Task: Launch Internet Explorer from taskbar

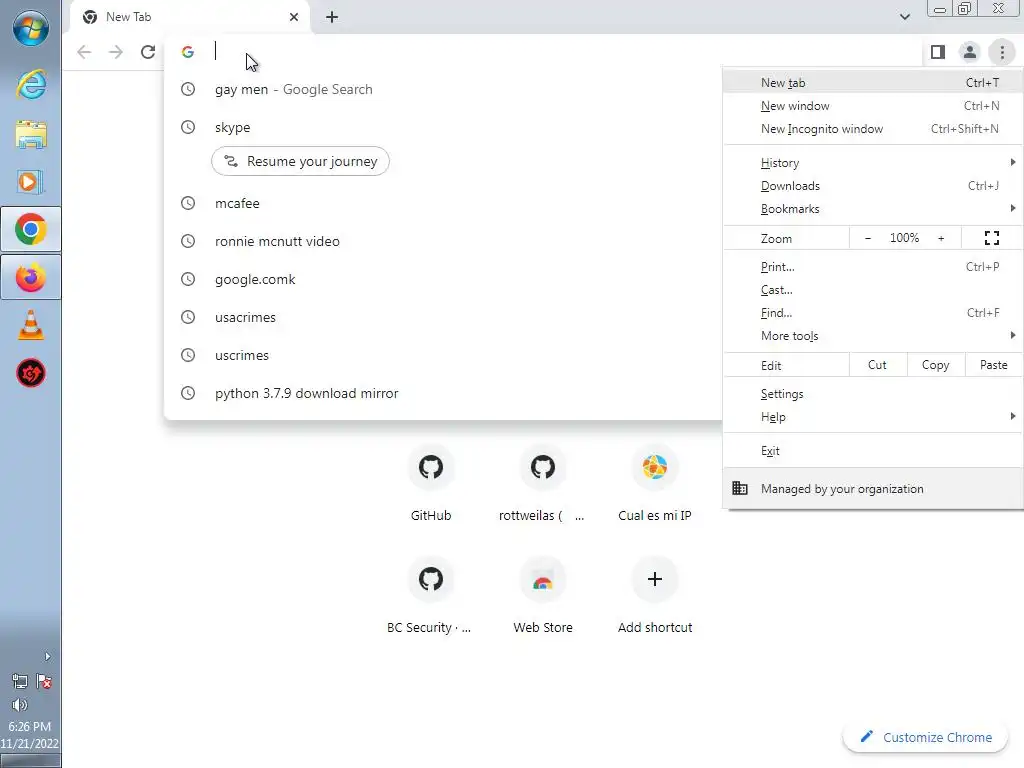Action: (31, 85)
